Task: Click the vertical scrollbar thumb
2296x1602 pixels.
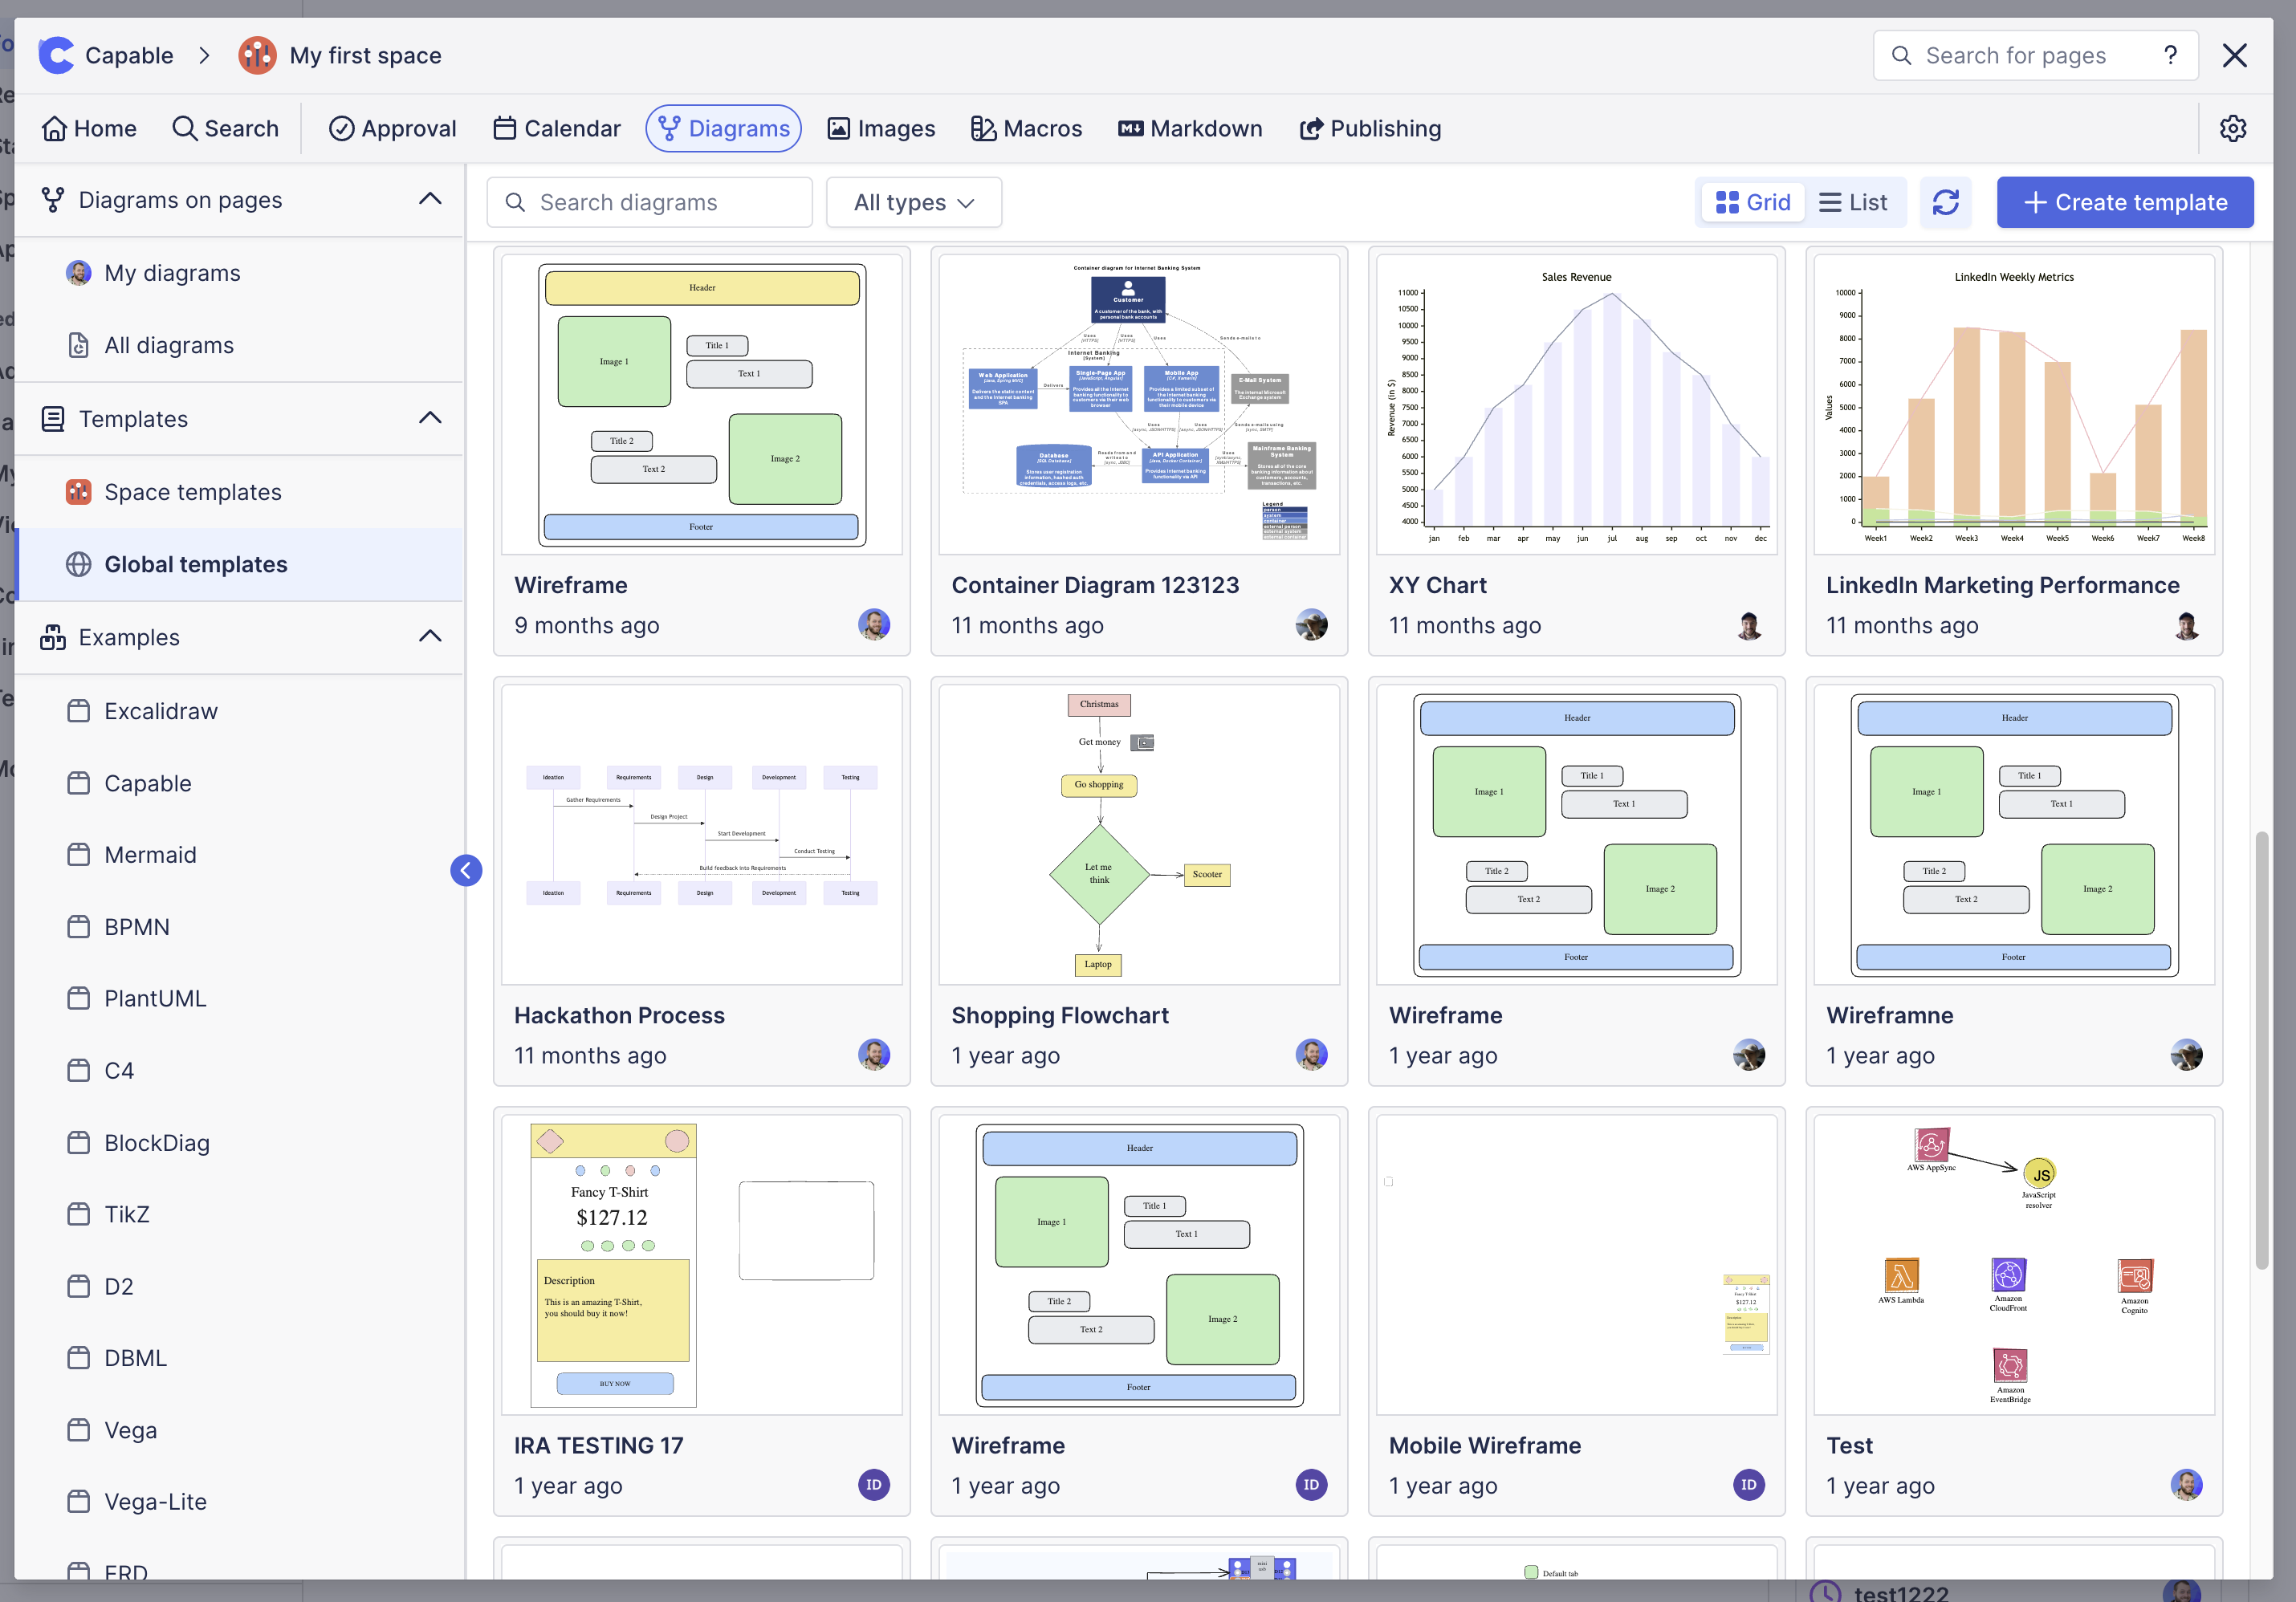Action: point(2261,1050)
